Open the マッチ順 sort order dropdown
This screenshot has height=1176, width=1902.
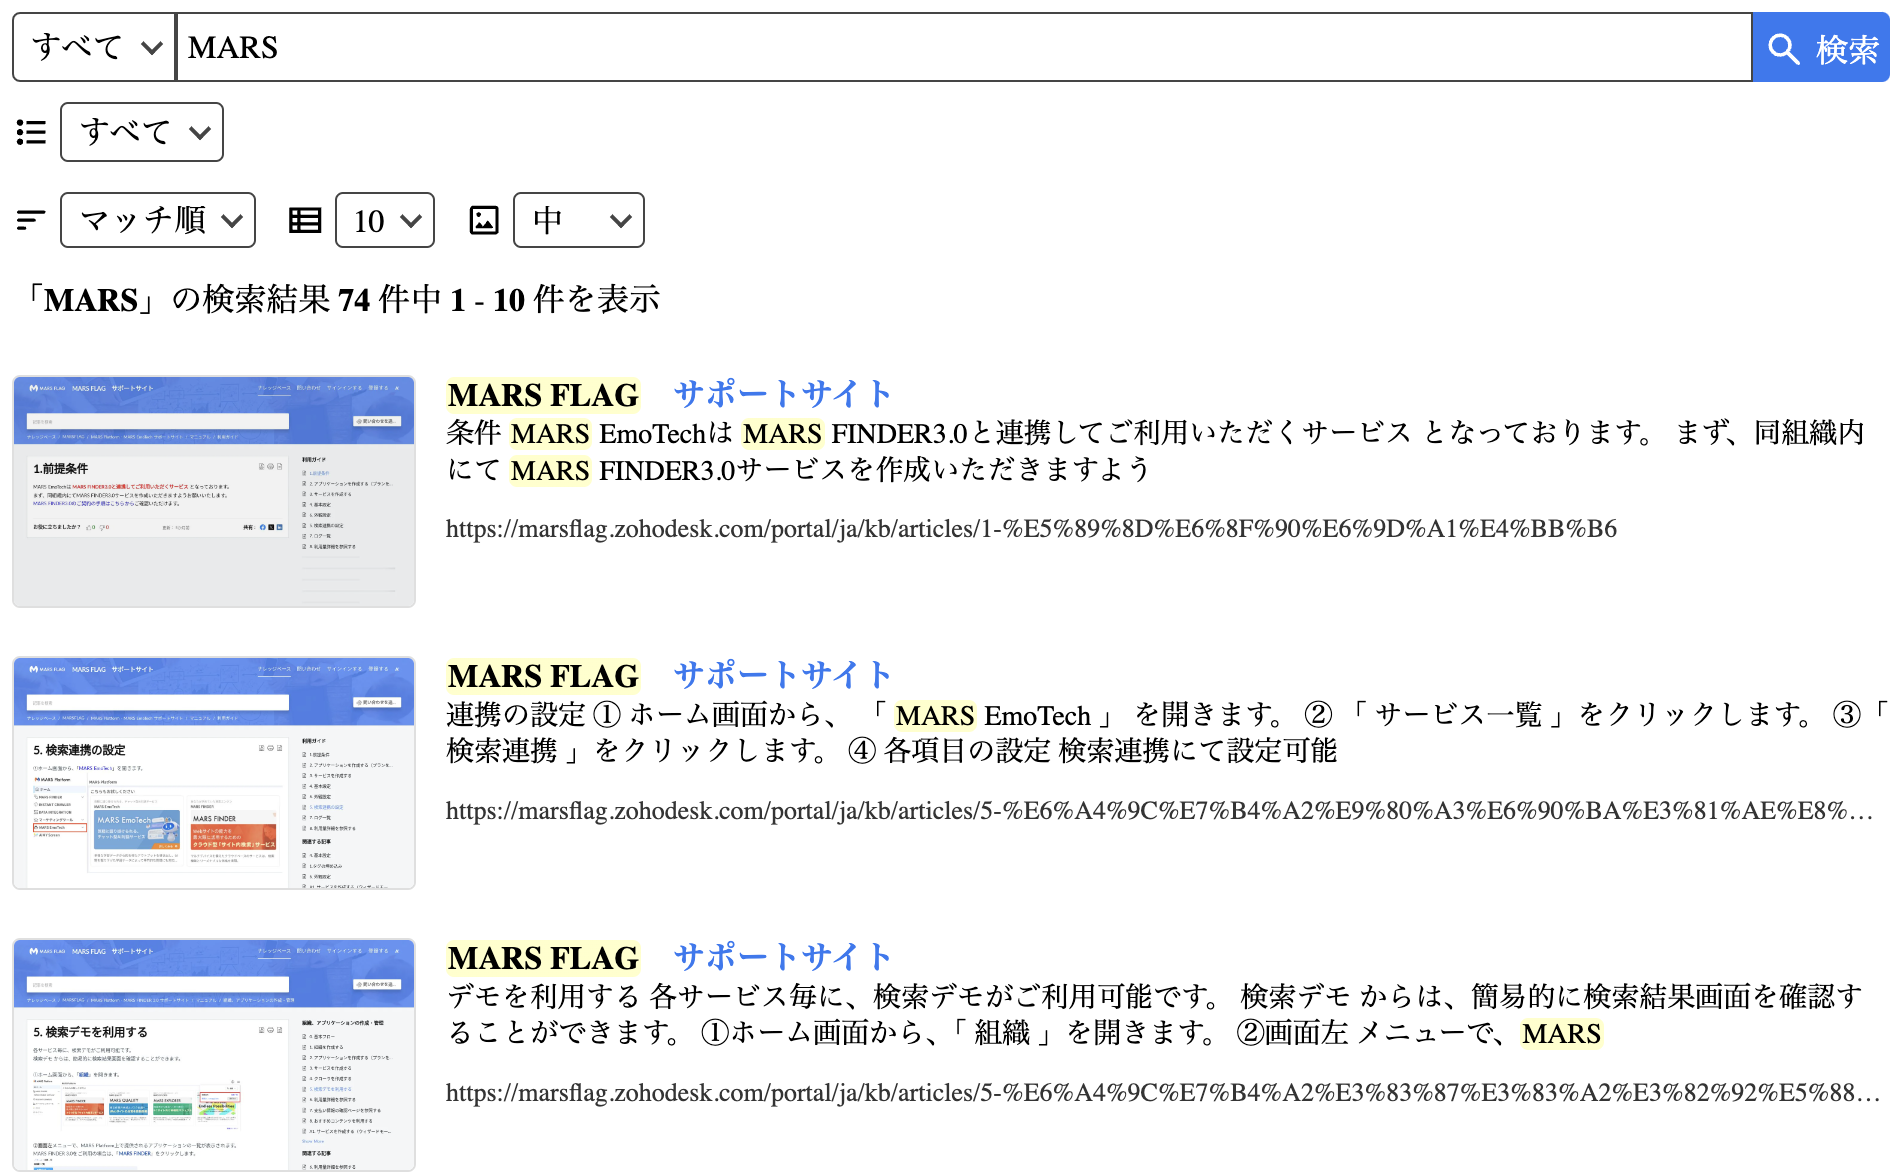(158, 220)
